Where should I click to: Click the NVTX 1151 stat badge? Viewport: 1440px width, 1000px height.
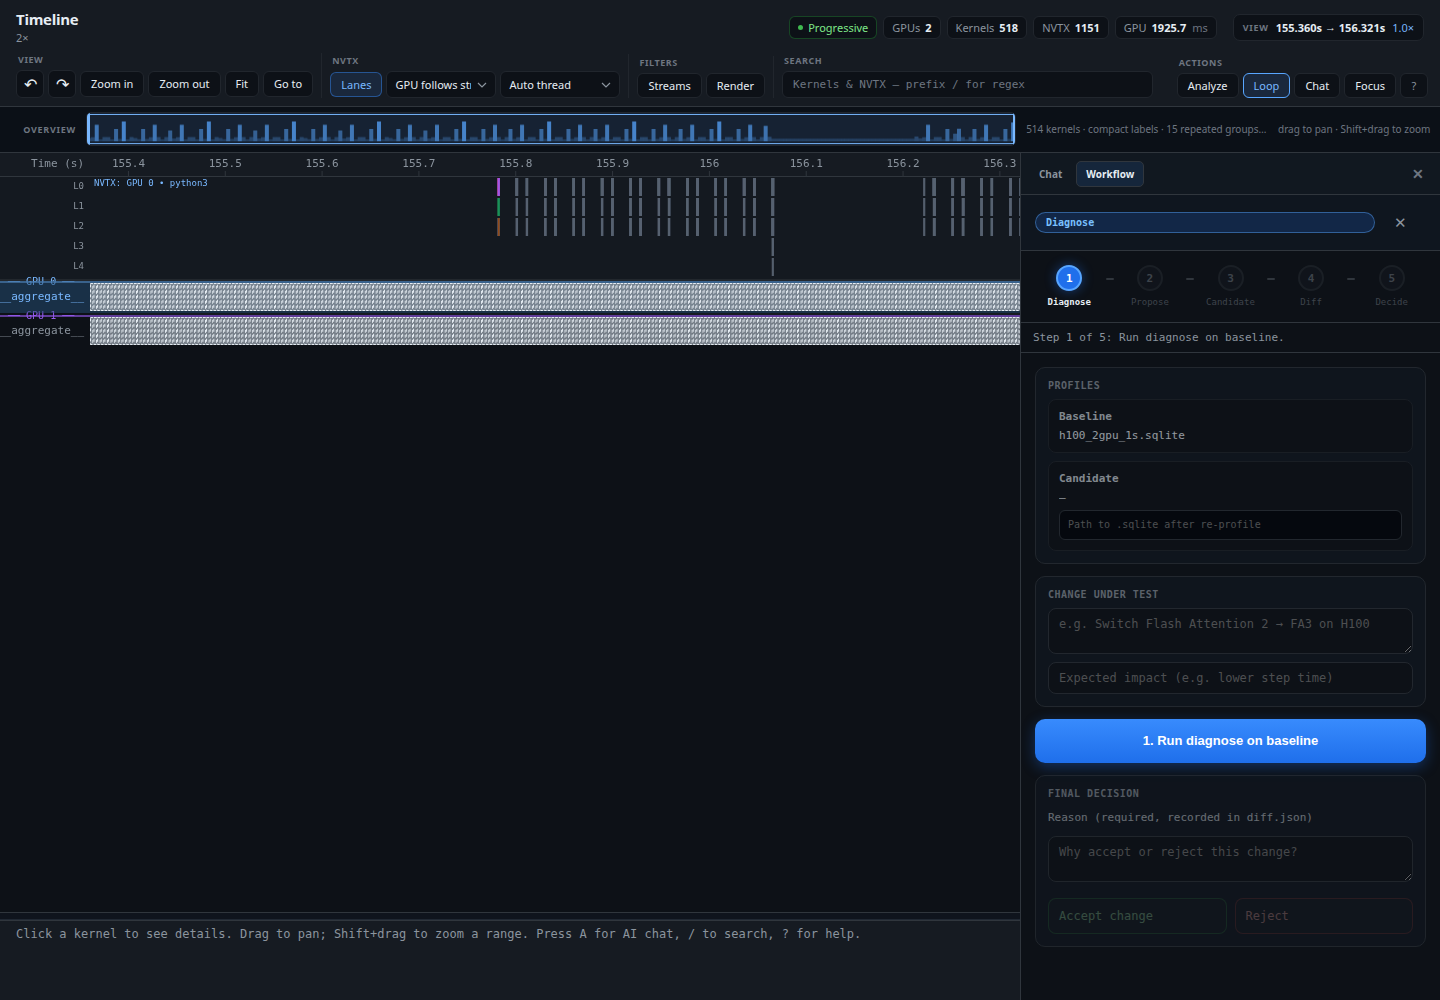pos(1070,28)
